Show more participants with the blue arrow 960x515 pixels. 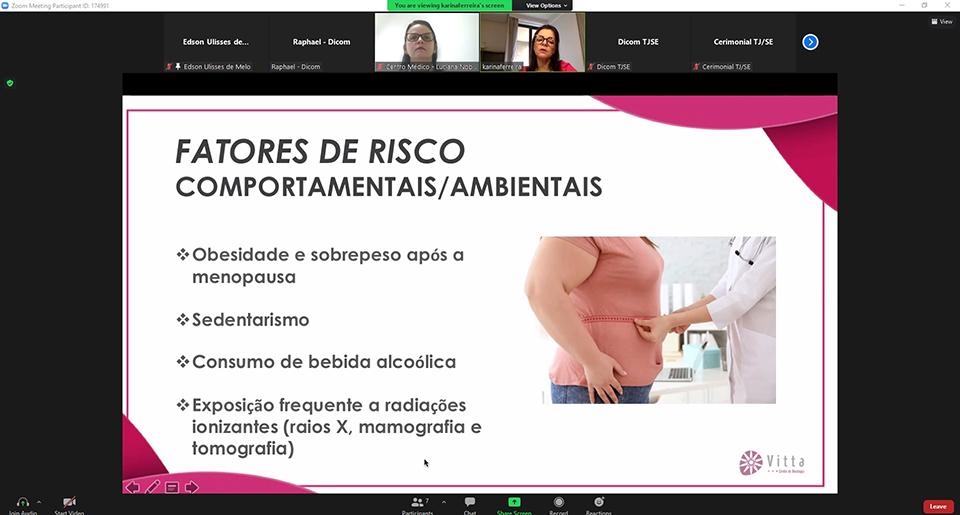[x=810, y=42]
